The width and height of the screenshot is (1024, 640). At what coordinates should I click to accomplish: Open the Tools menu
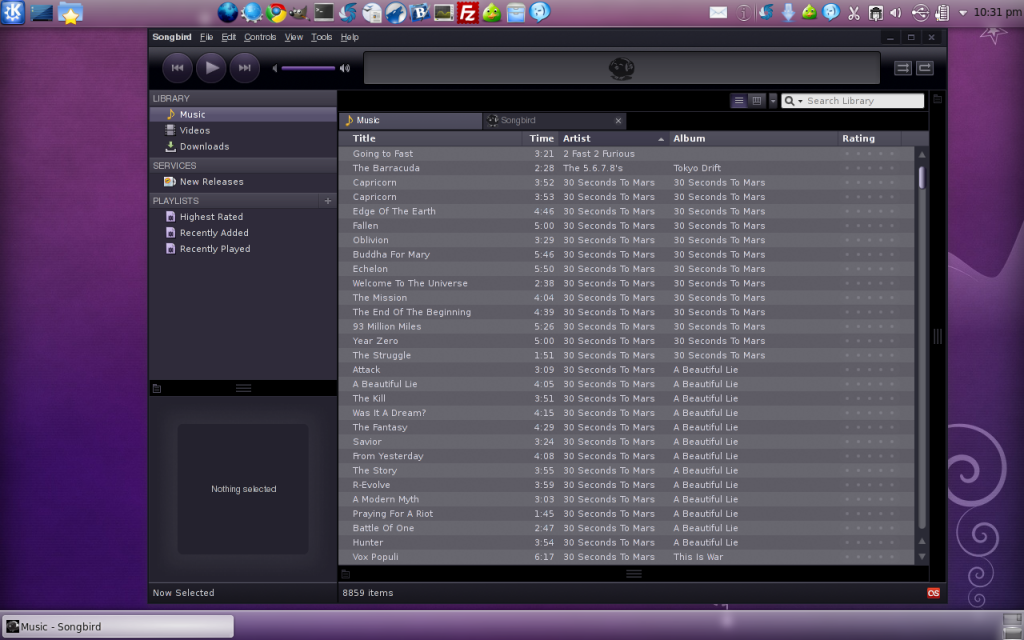pos(321,37)
